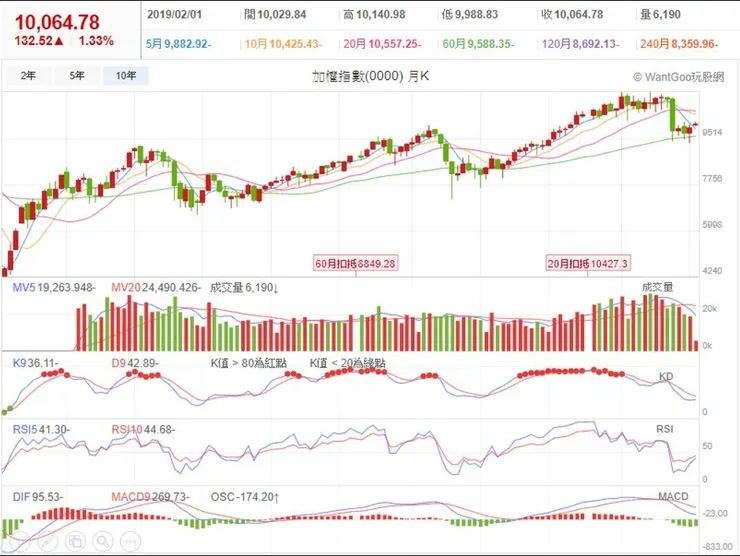Open the three-dot more options icon
Viewport: 740px width, 556px height.
(131, 541)
